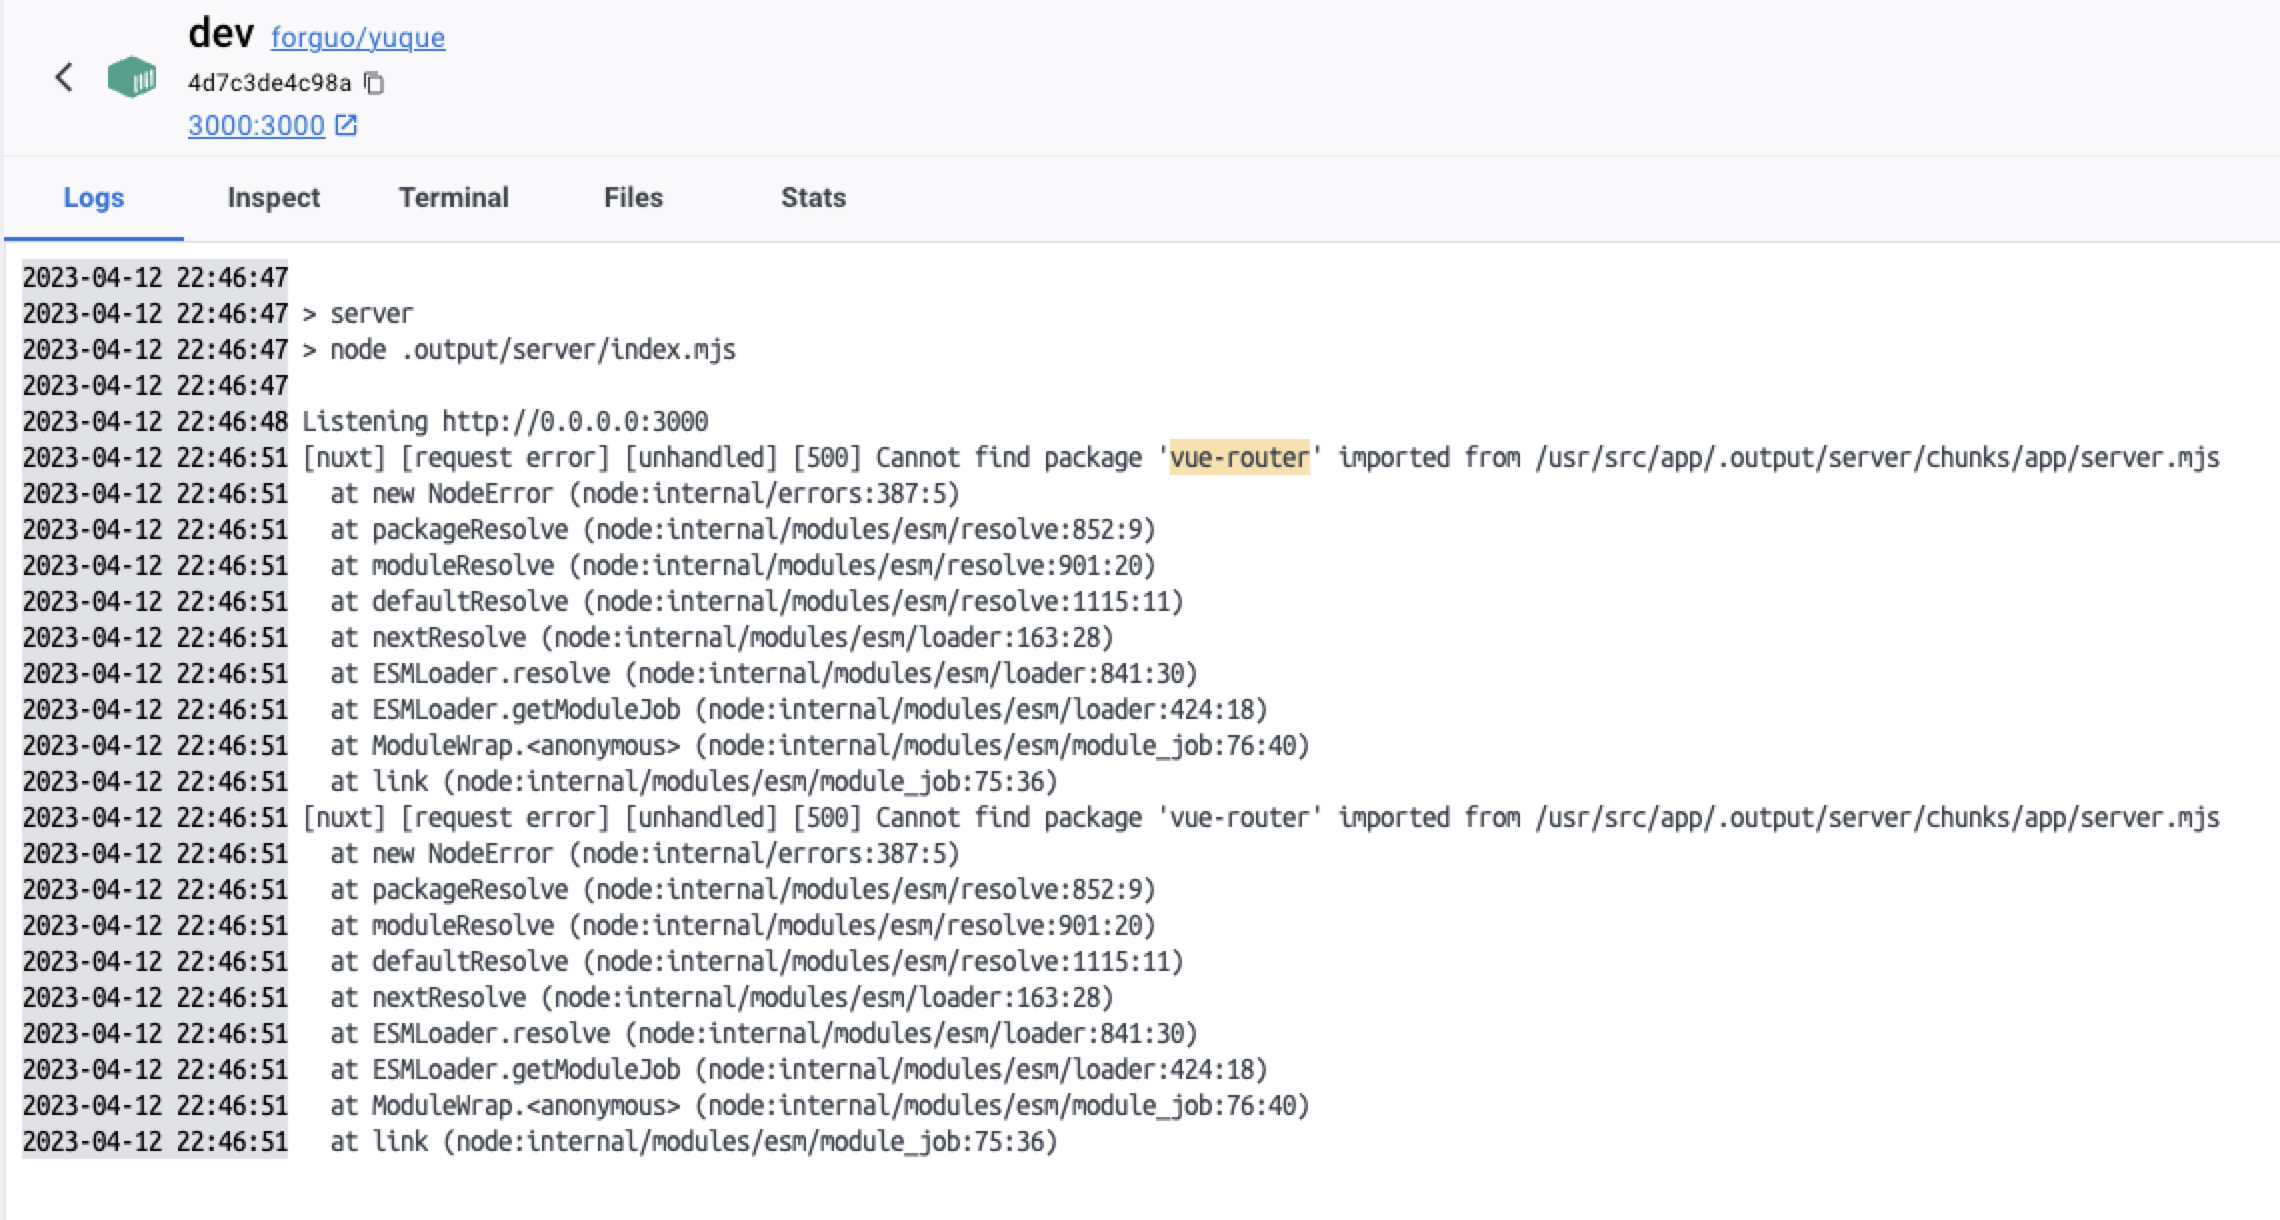Open the Files tab
The height and width of the screenshot is (1220, 2280).
(x=633, y=198)
